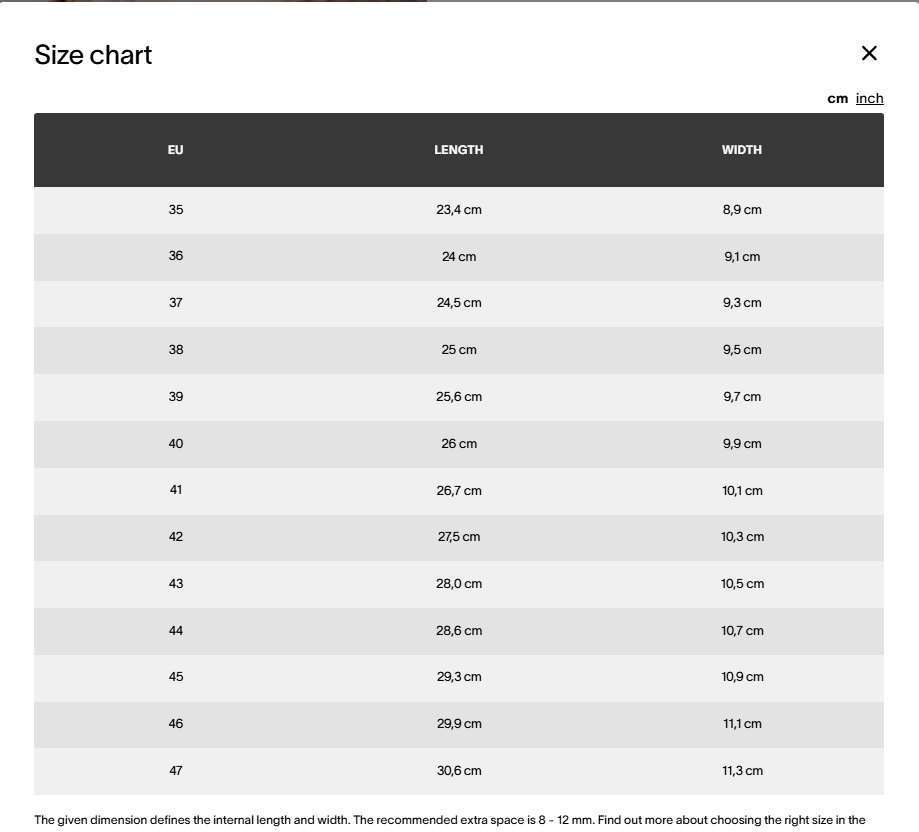919x832 pixels.
Task: Select EU size 38 cell
Action: pos(176,350)
